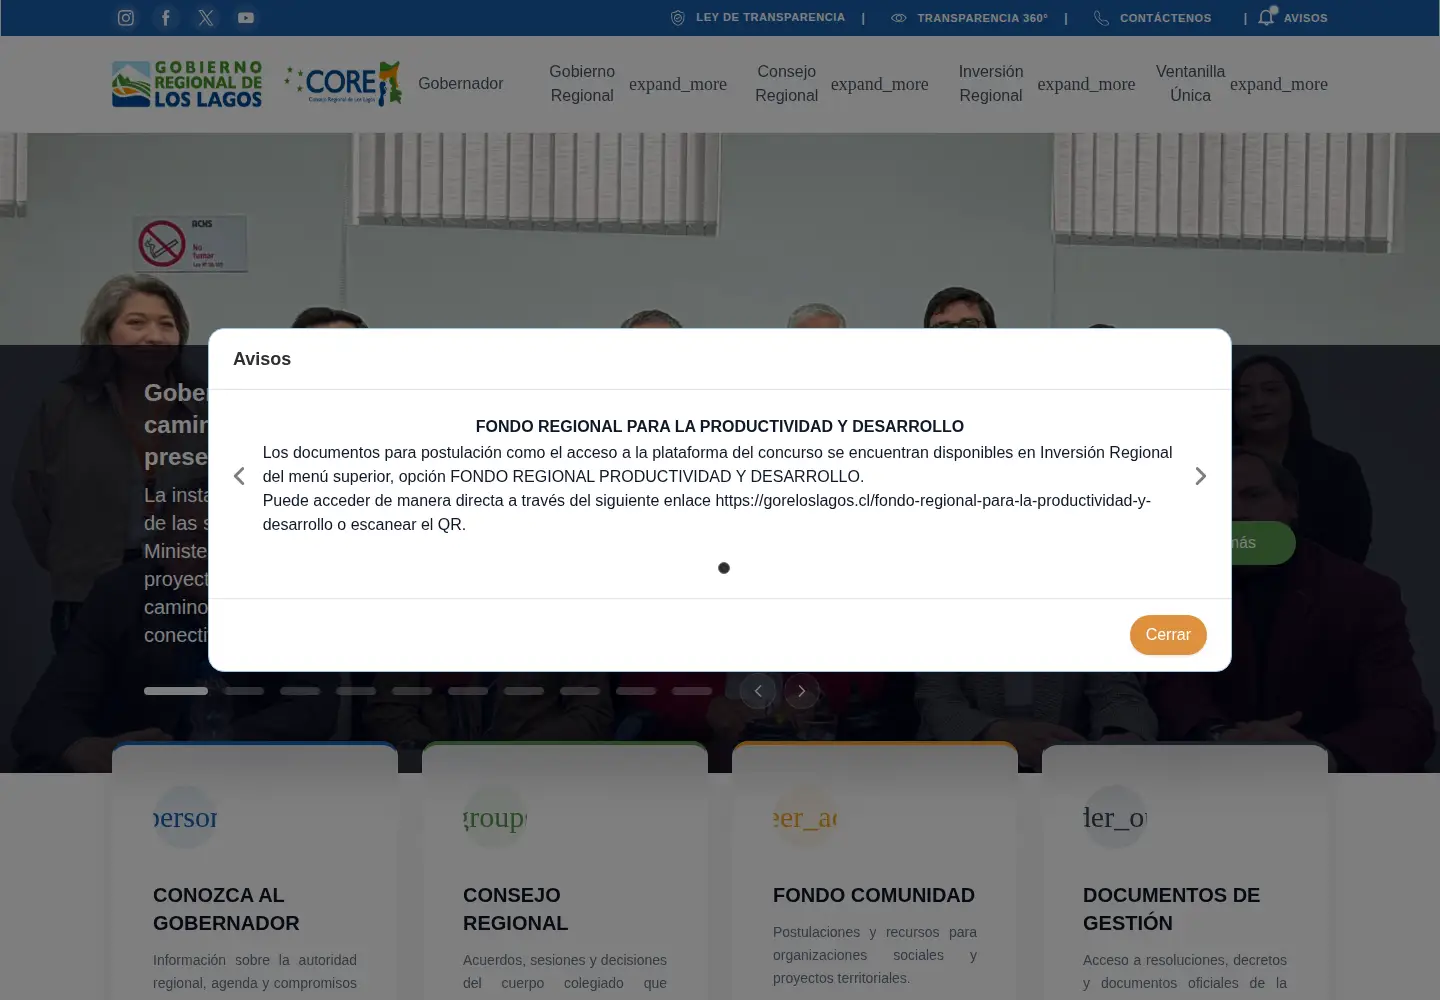Open the Contáctenos link

point(1165,18)
